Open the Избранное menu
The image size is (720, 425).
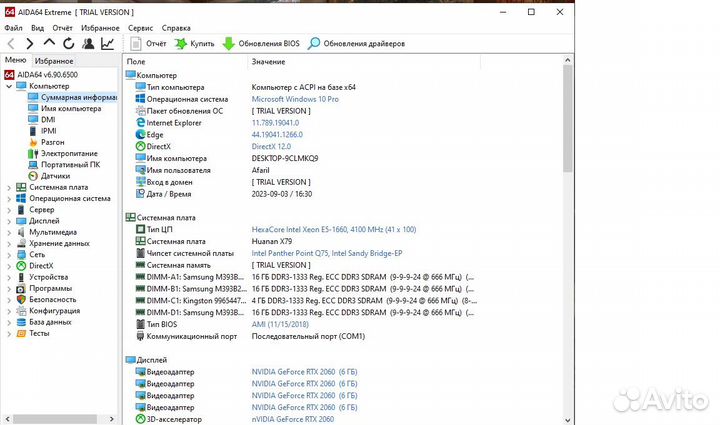click(x=100, y=28)
